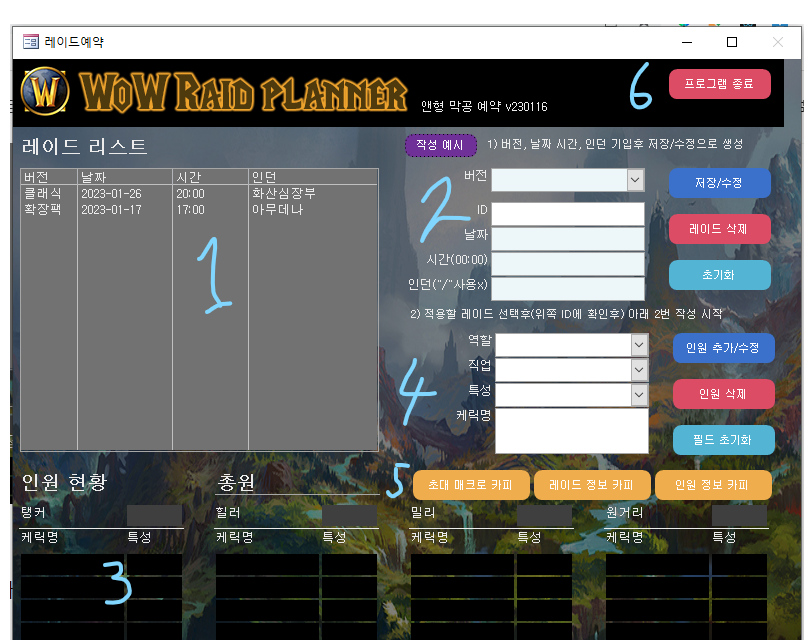Maximize the 레이드예약 window
This screenshot has width=810, height=640.
click(732, 42)
